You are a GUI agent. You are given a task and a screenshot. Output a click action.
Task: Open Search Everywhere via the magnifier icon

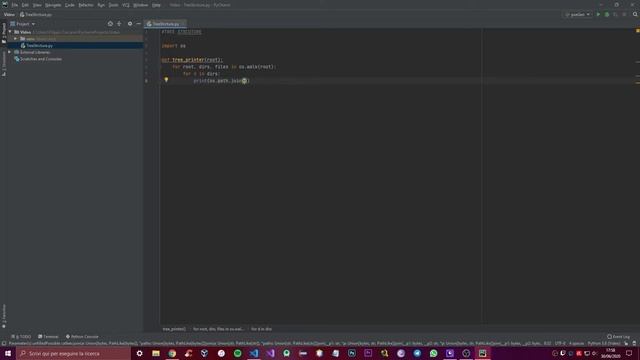click(x=635, y=14)
